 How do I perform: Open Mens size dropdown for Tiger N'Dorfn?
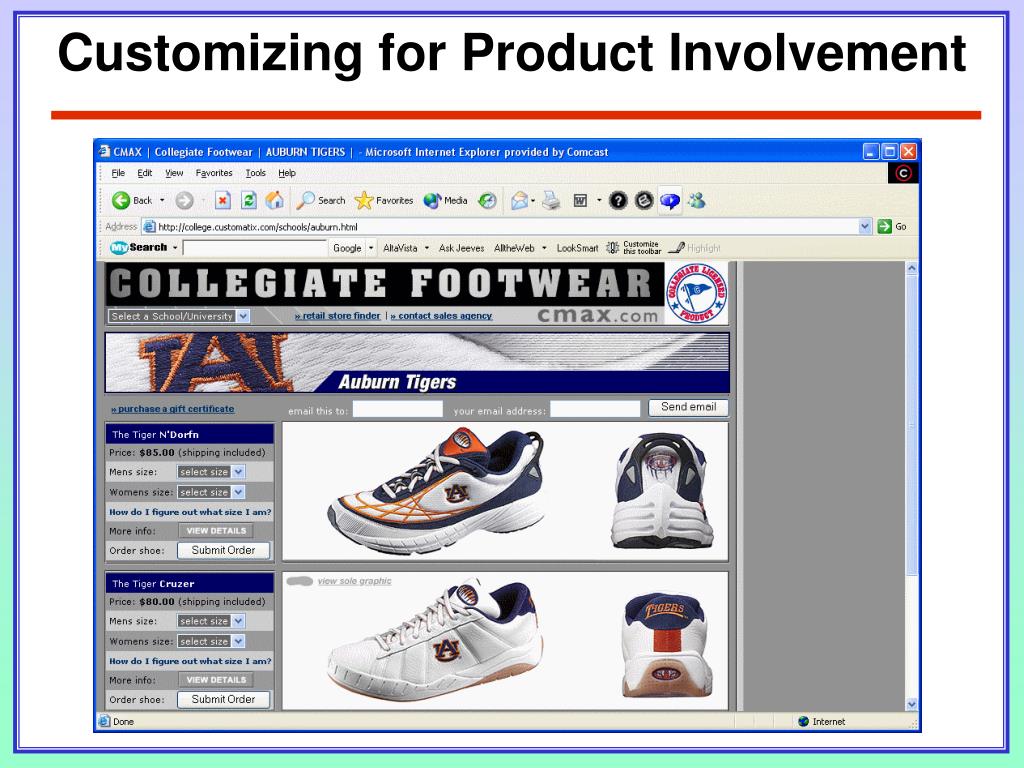(x=238, y=472)
